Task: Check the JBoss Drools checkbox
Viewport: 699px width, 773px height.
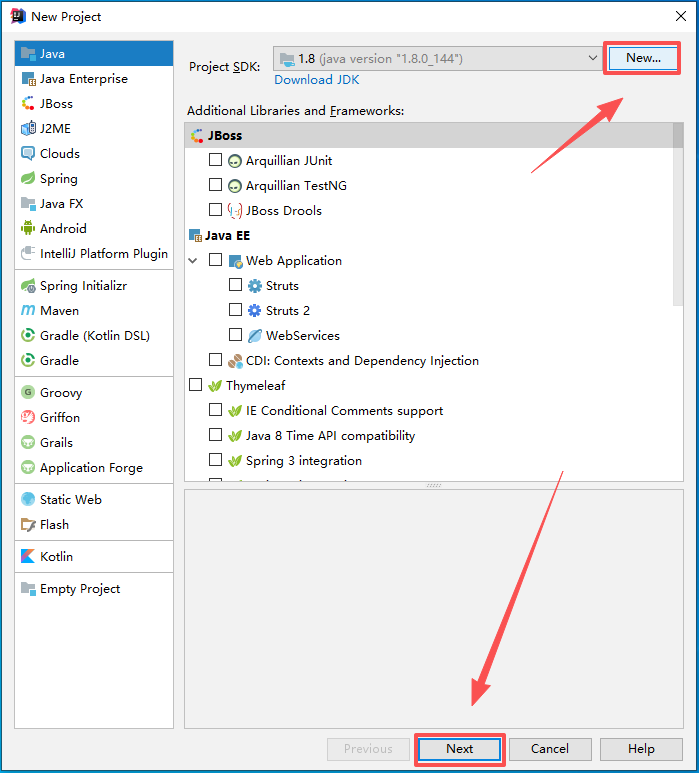Action: coord(215,210)
